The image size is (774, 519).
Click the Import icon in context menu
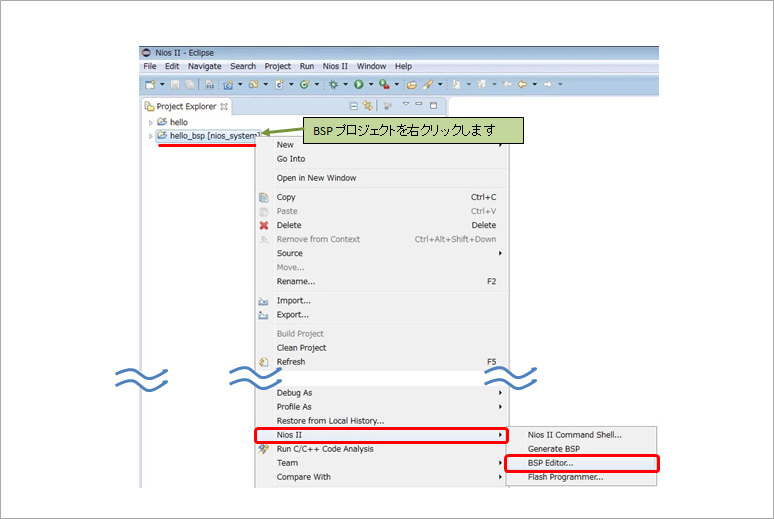[263, 300]
